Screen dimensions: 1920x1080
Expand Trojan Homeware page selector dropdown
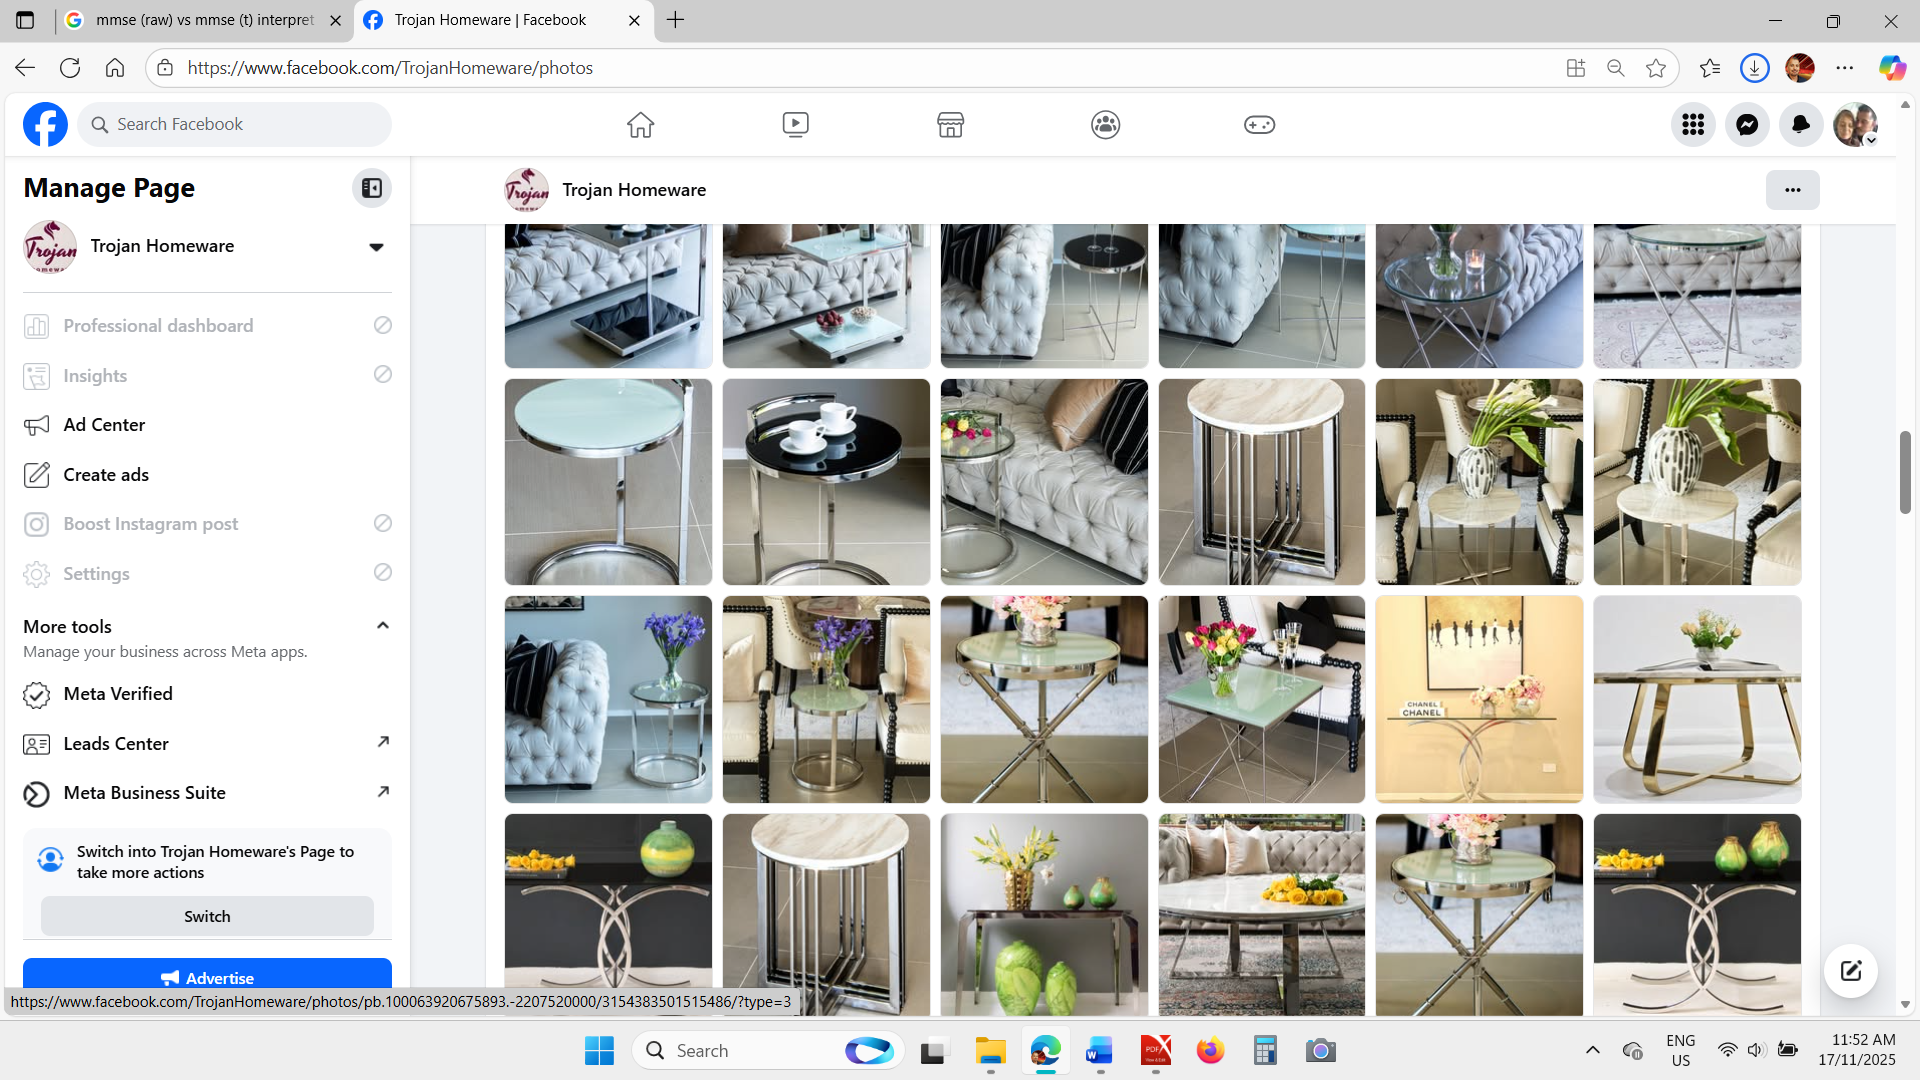pyautogui.click(x=376, y=247)
